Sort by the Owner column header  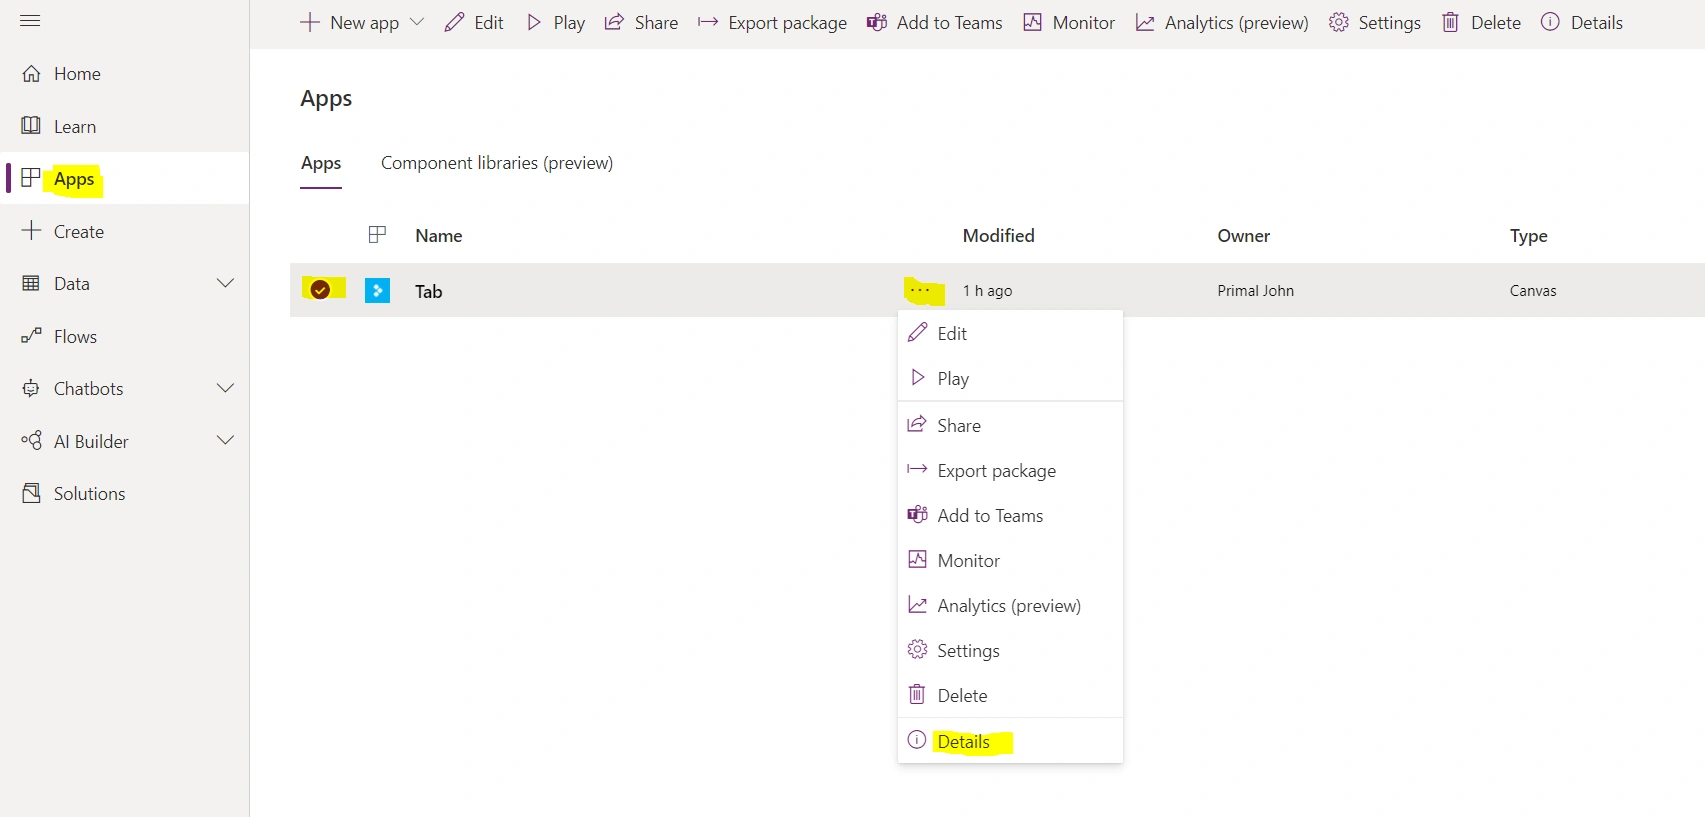click(x=1244, y=236)
